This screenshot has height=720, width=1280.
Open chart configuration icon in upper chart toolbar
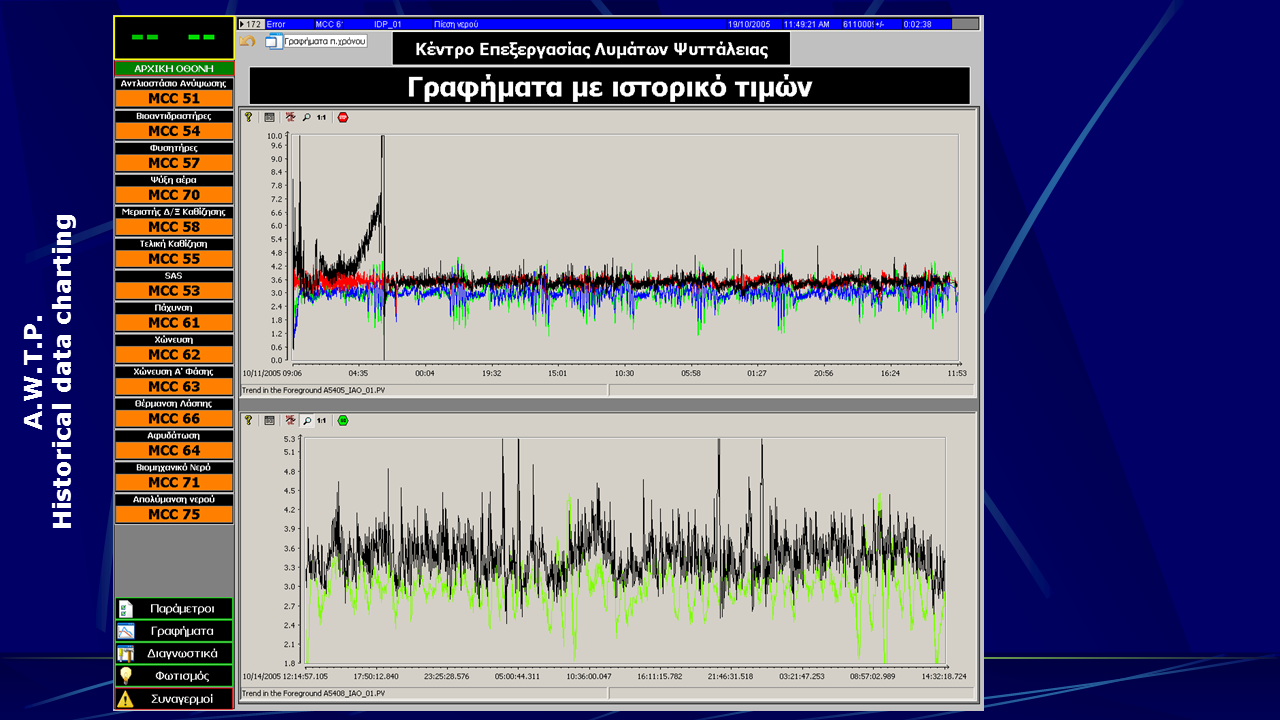point(269,117)
